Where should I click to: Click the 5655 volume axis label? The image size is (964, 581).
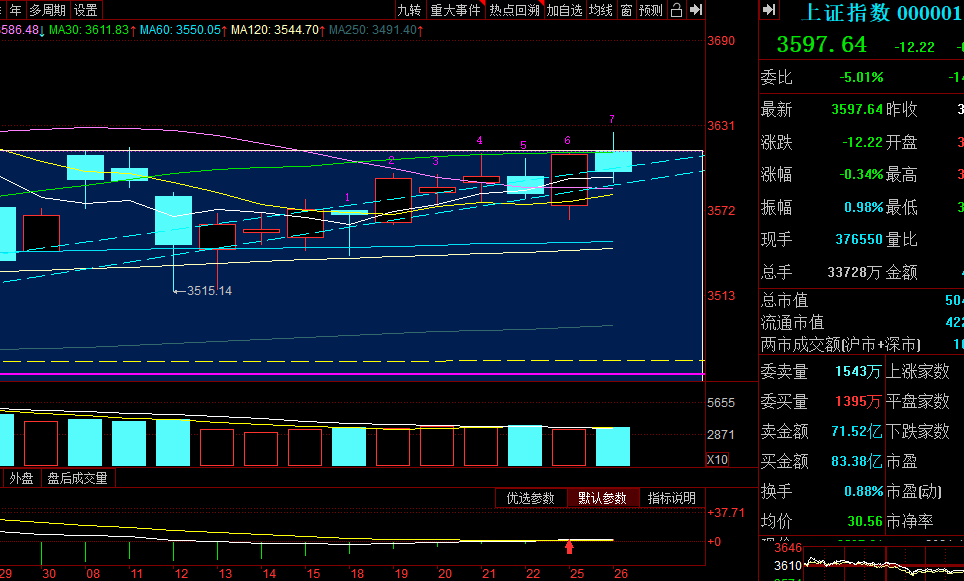(x=721, y=403)
